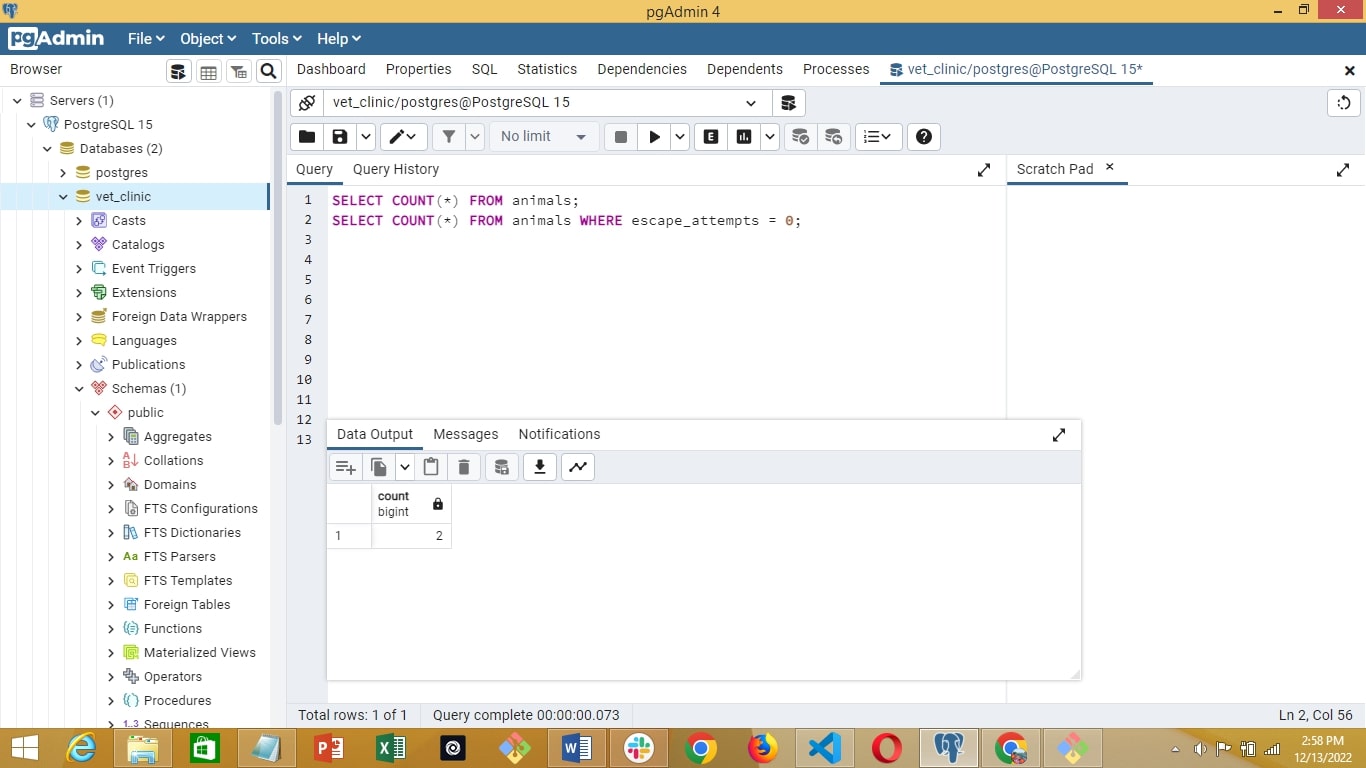Expand the Casts tree node
Screen dimensions: 1366x768
click(x=79, y=221)
